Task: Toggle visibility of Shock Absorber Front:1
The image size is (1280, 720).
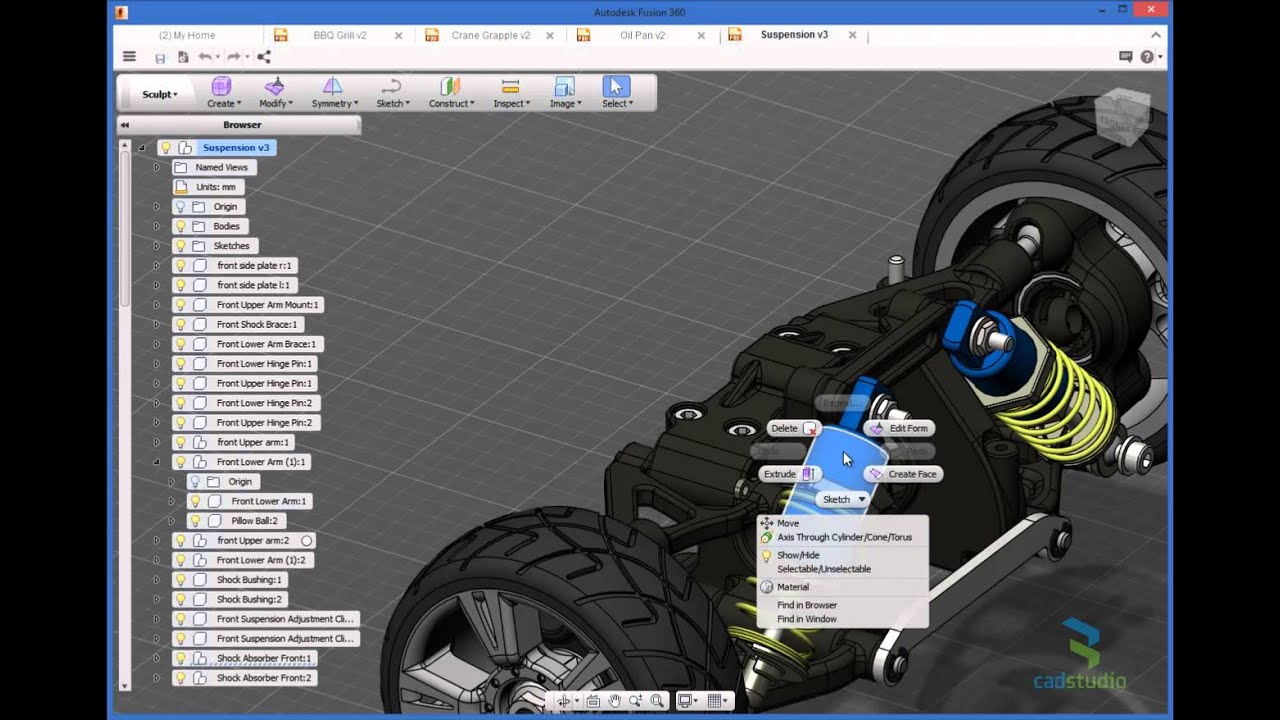Action: [x=180, y=658]
